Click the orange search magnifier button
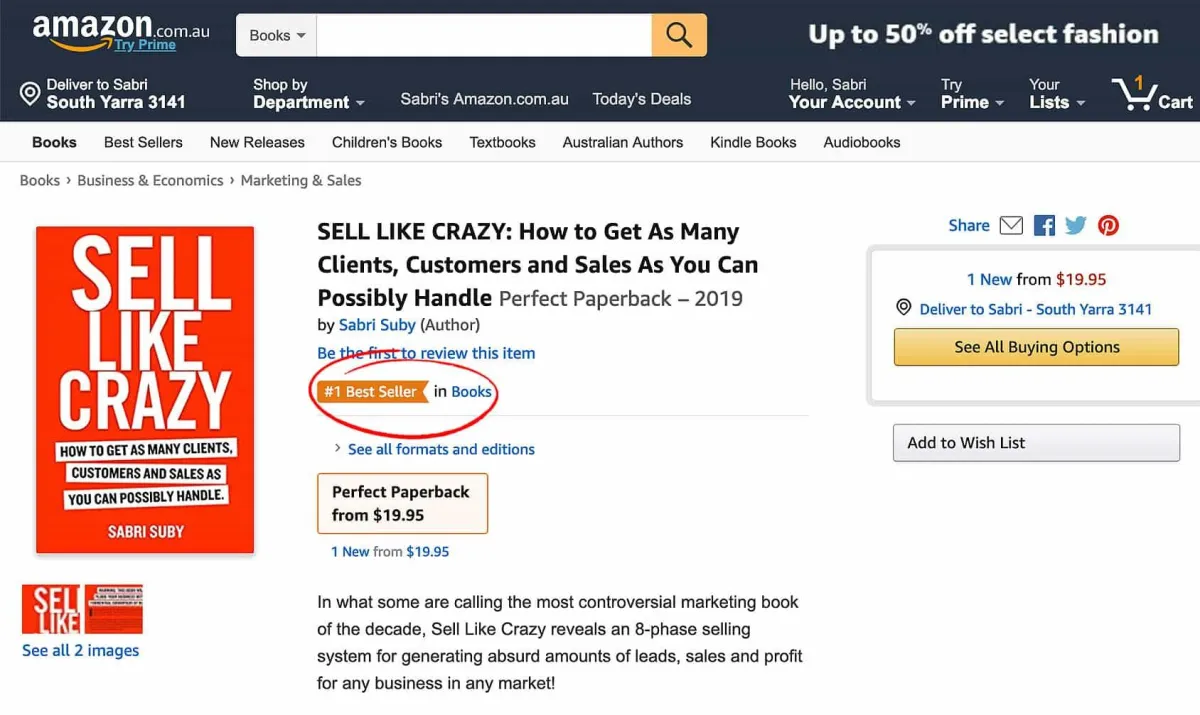Image resolution: width=1200 pixels, height=715 pixels. [679, 35]
